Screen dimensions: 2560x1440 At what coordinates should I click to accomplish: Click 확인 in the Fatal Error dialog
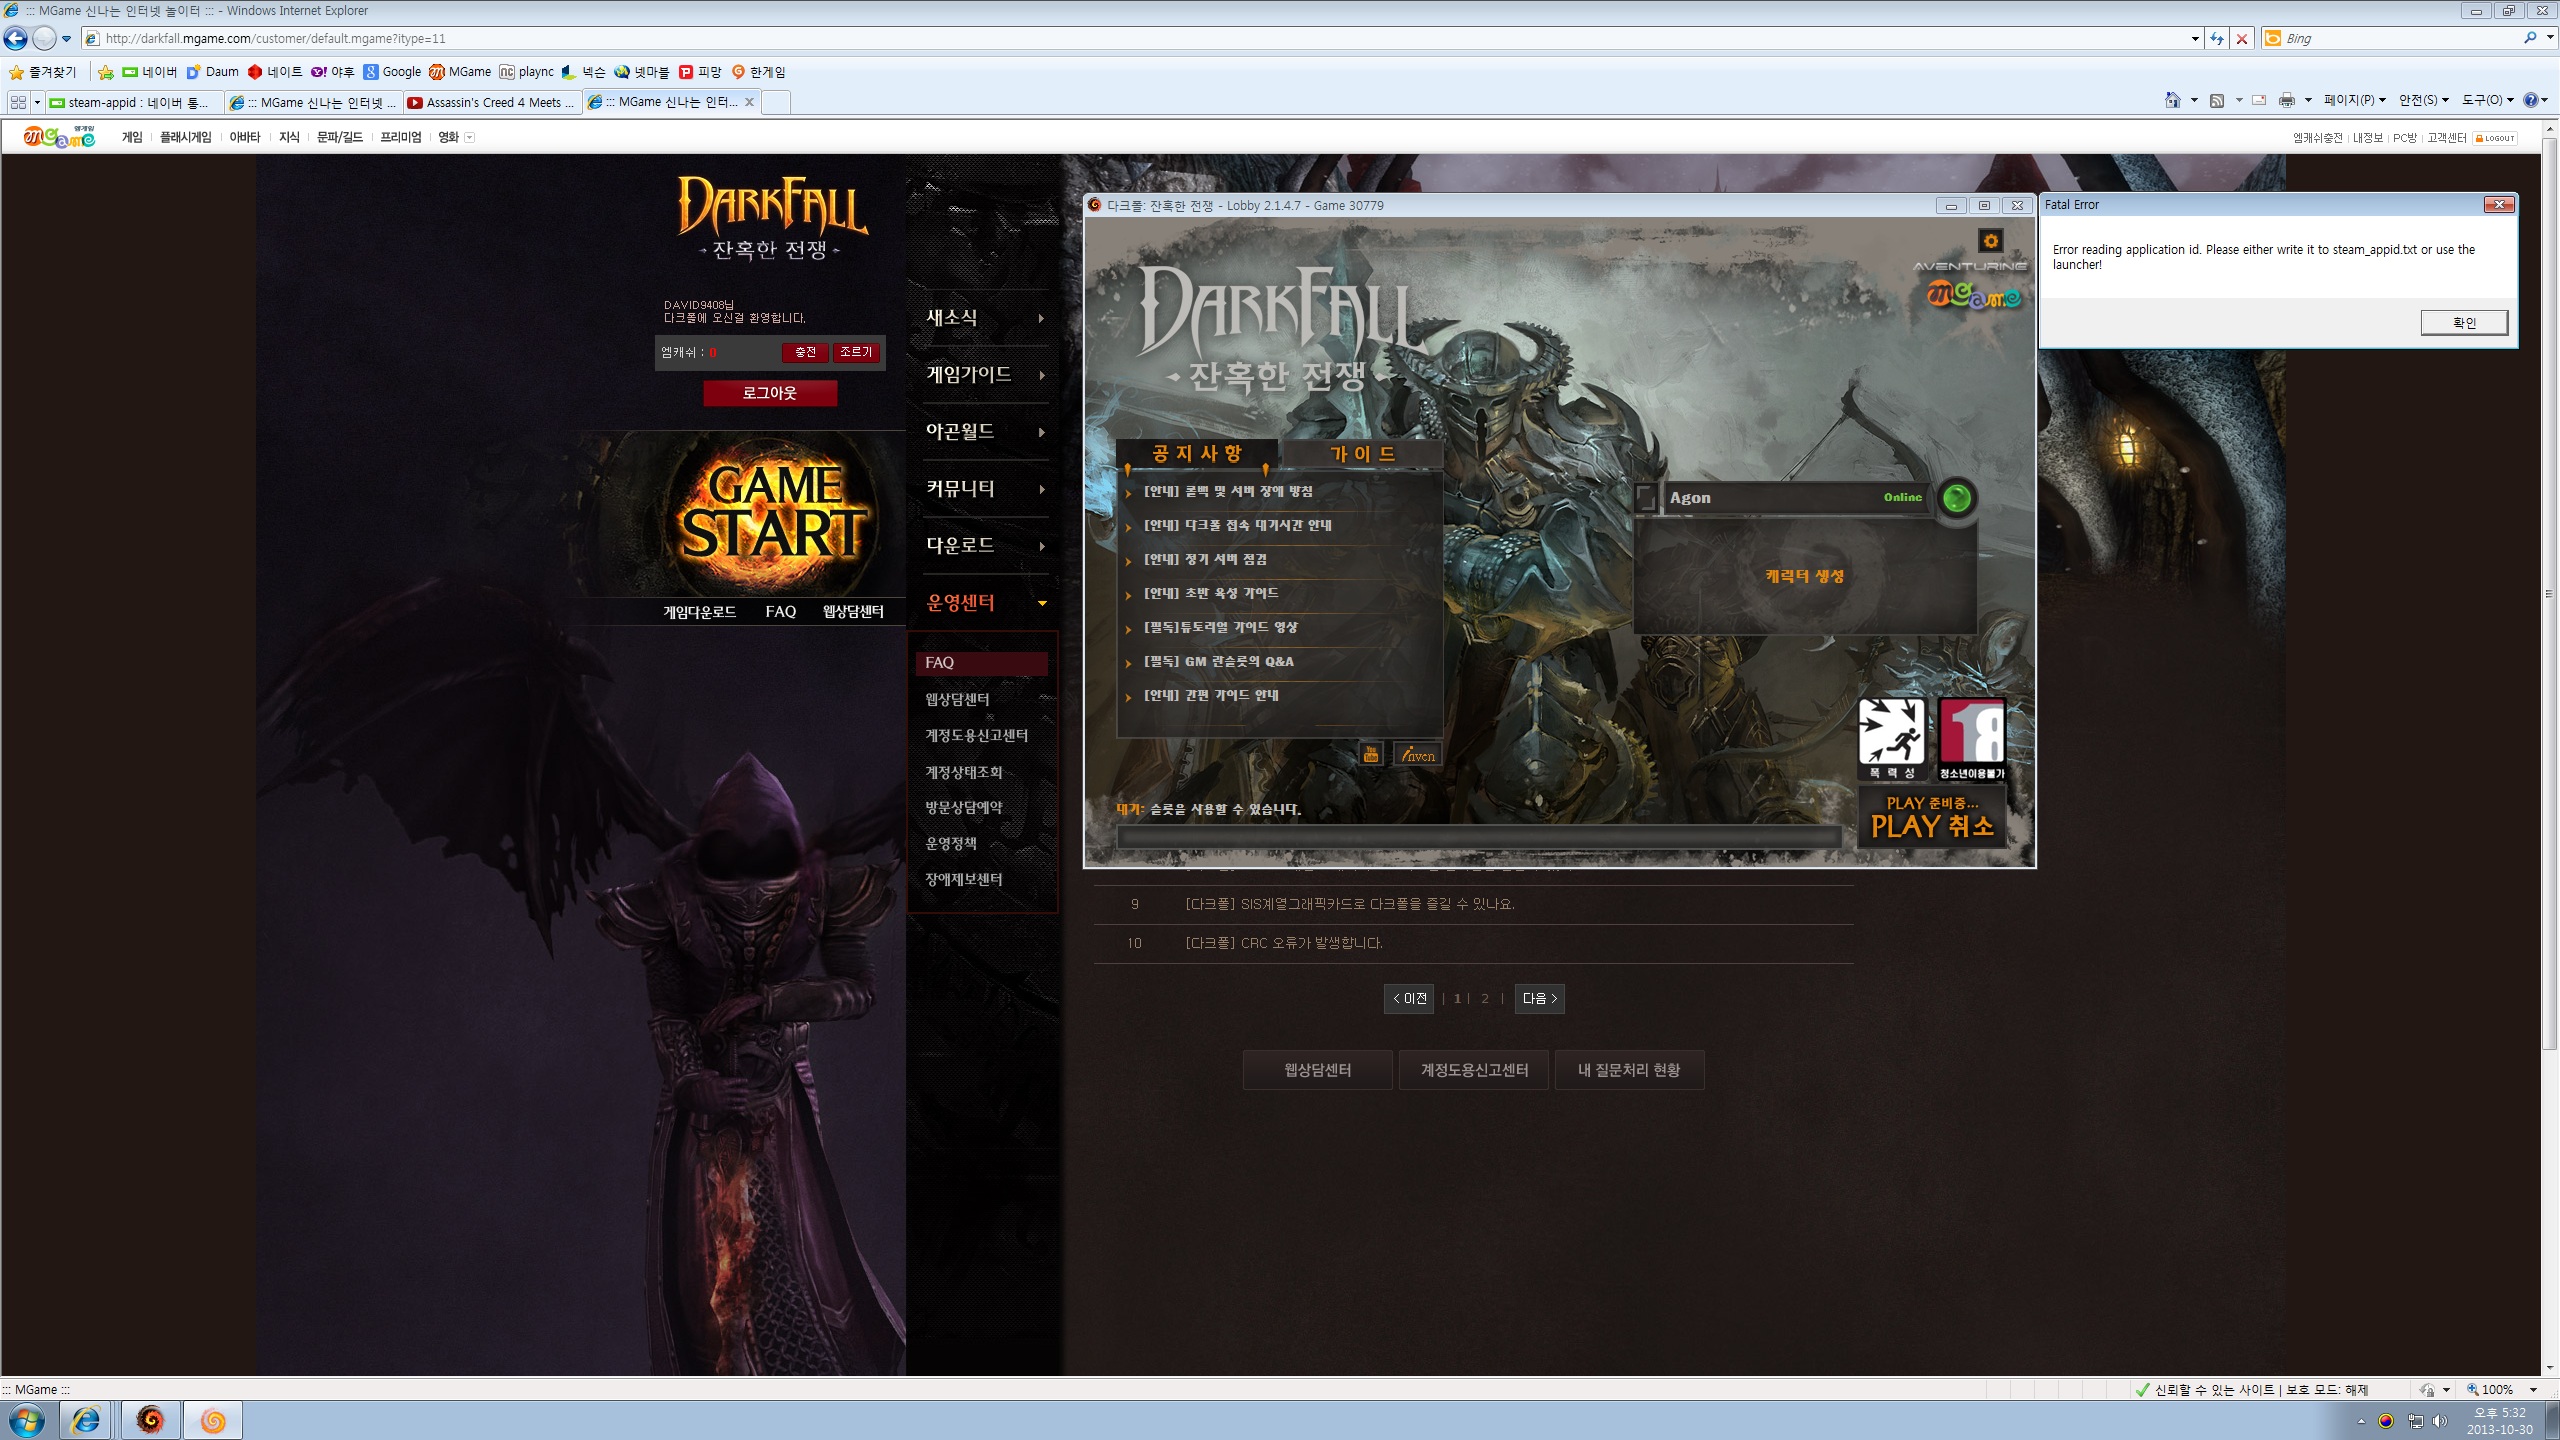[2464, 322]
